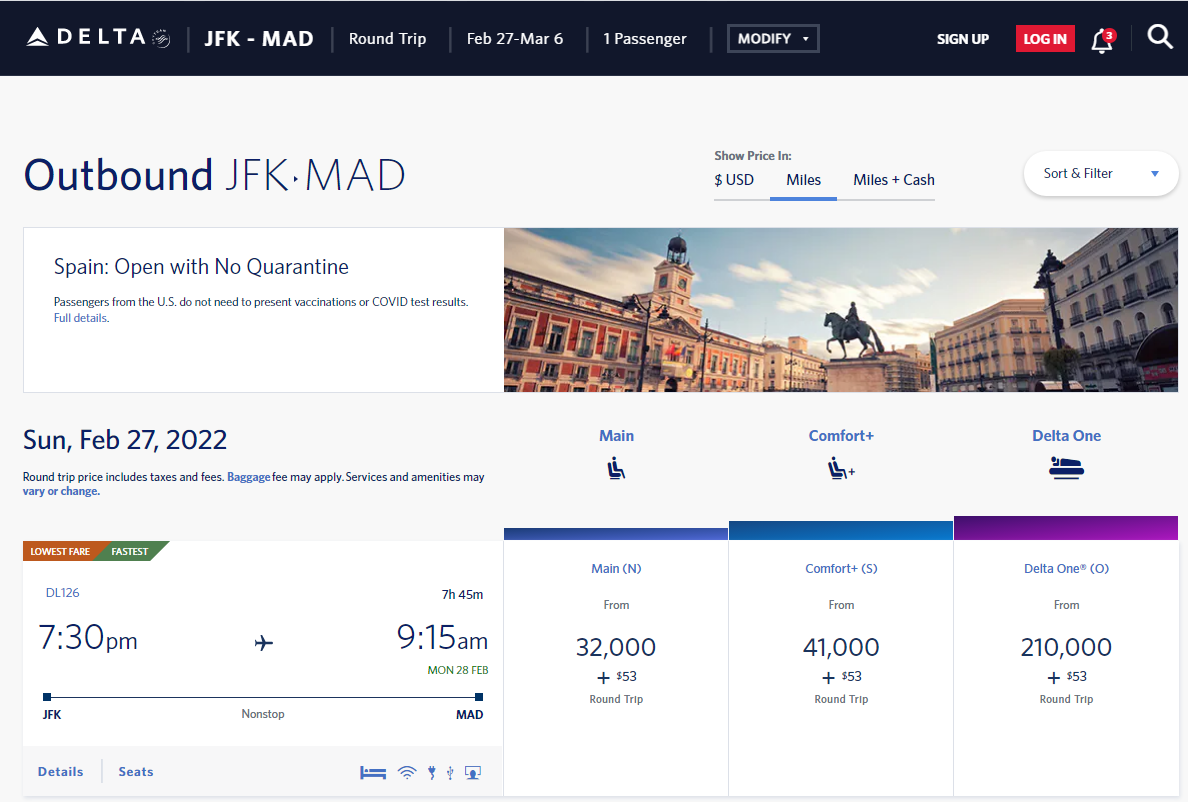Click the JFK - MAD route in header
The image size is (1188, 802).
click(x=259, y=39)
